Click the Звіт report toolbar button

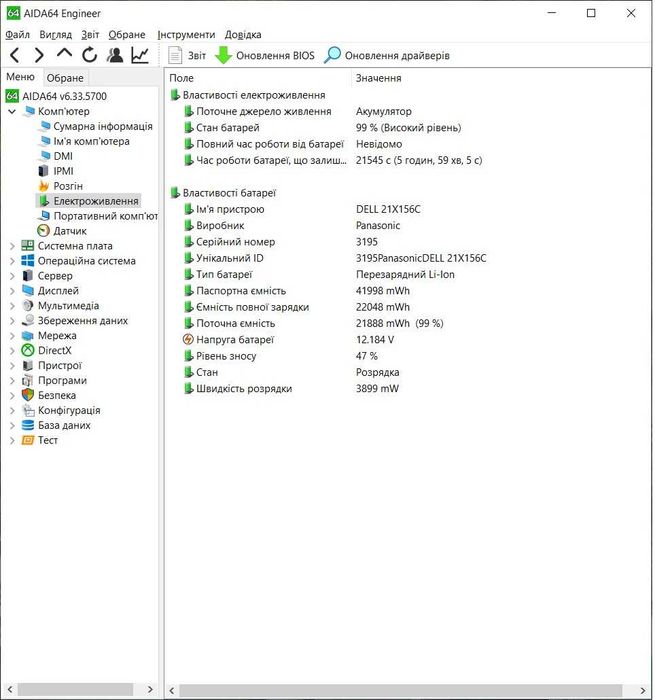pyautogui.click(x=187, y=55)
